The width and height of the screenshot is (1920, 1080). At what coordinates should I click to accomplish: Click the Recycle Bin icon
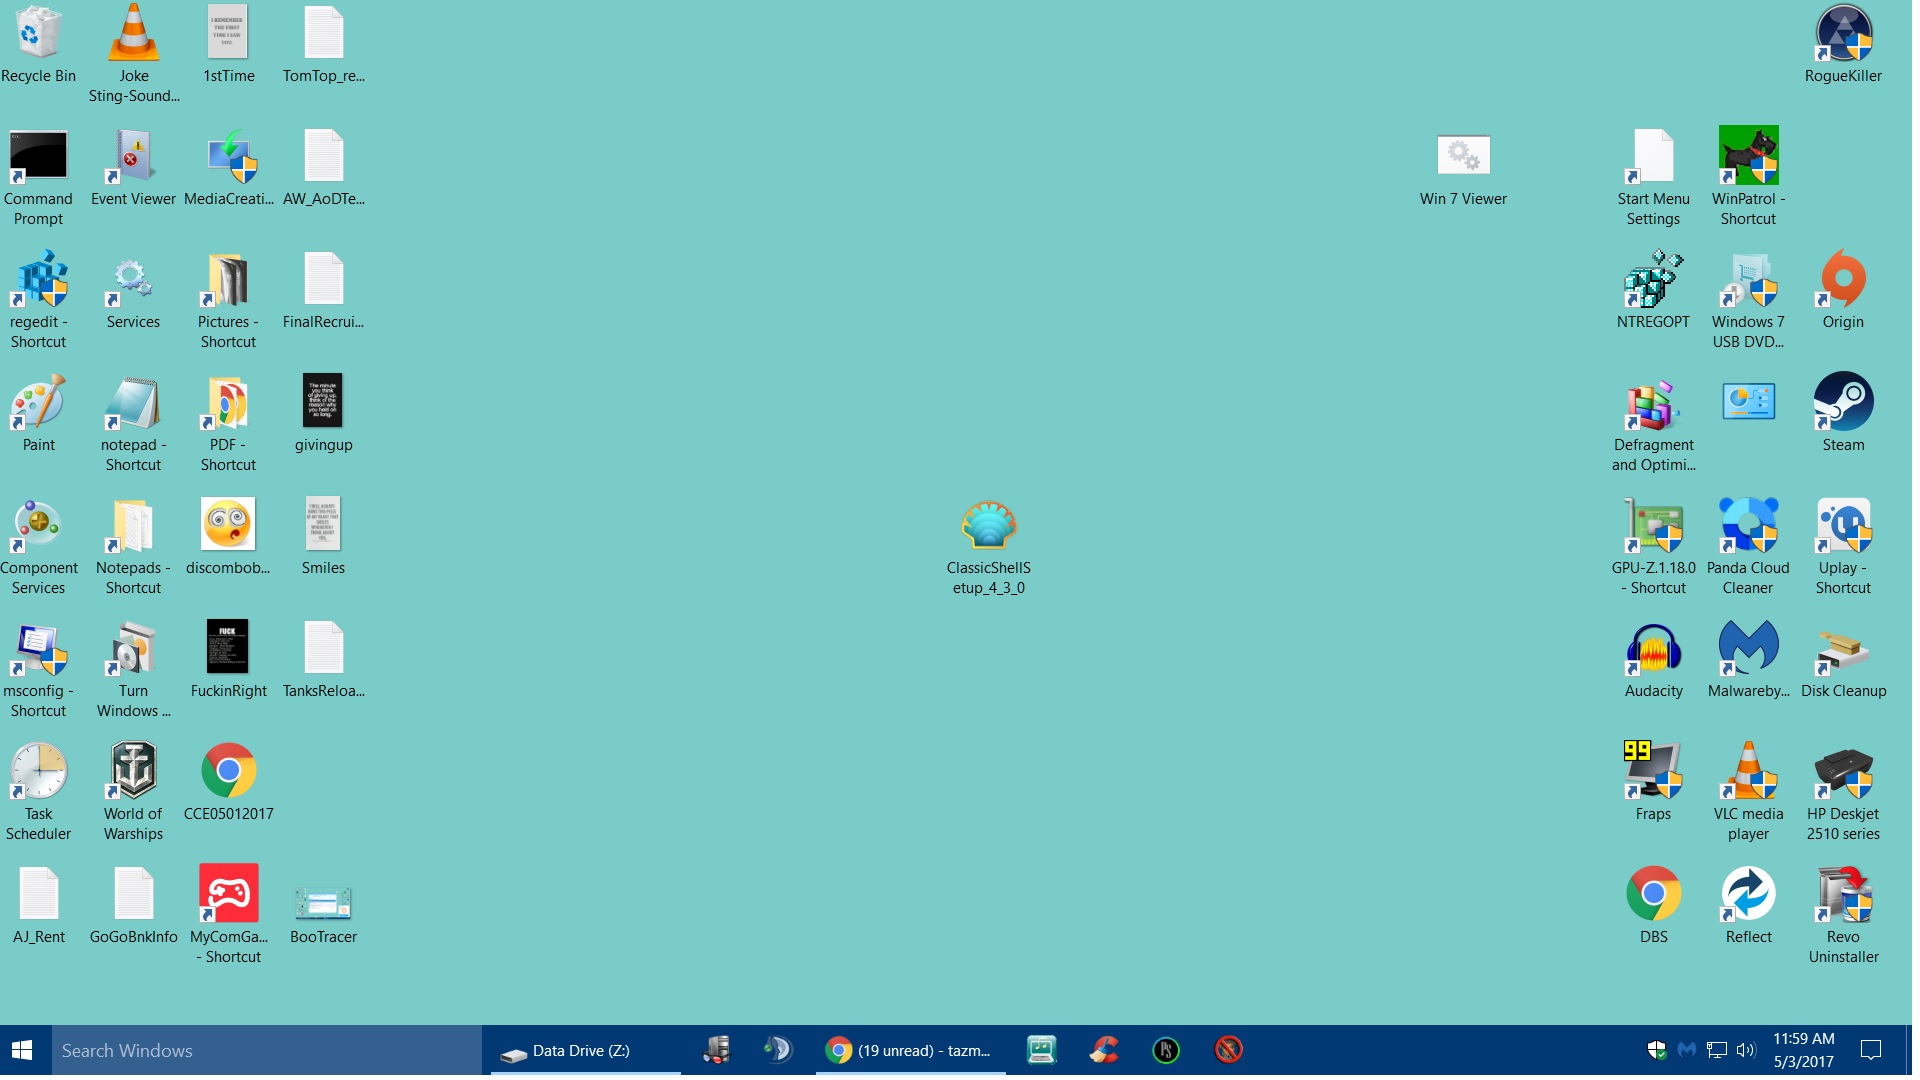pyautogui.click(x=38, y=34)
